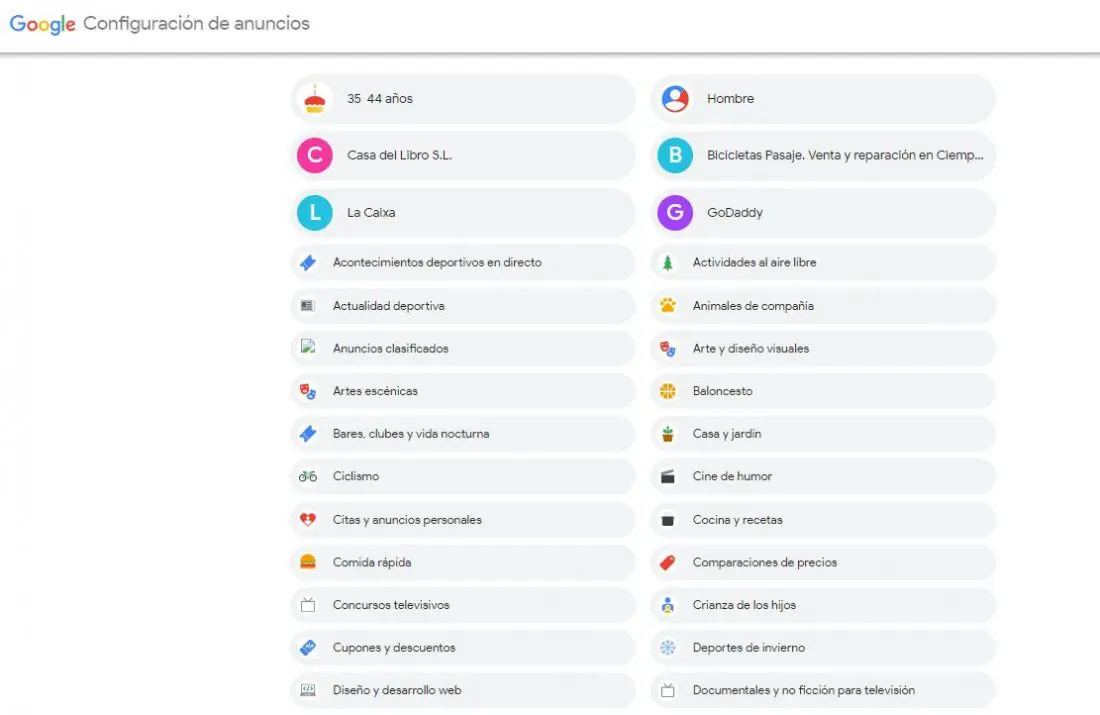Select the pink C Casa del Libro avatar

tap(314, 155)
